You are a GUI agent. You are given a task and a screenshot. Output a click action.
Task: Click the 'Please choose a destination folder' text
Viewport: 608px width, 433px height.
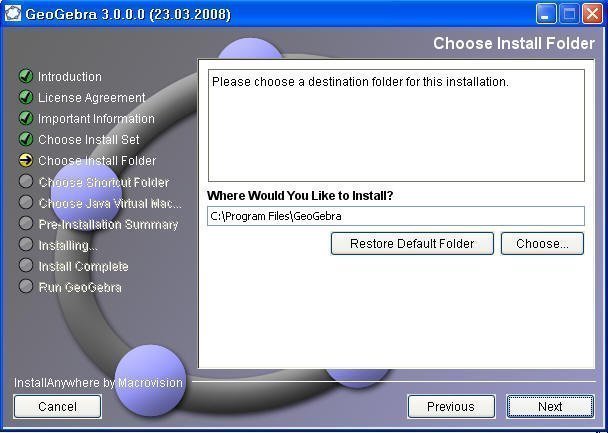pyautogui.click(x=360, y=82)
